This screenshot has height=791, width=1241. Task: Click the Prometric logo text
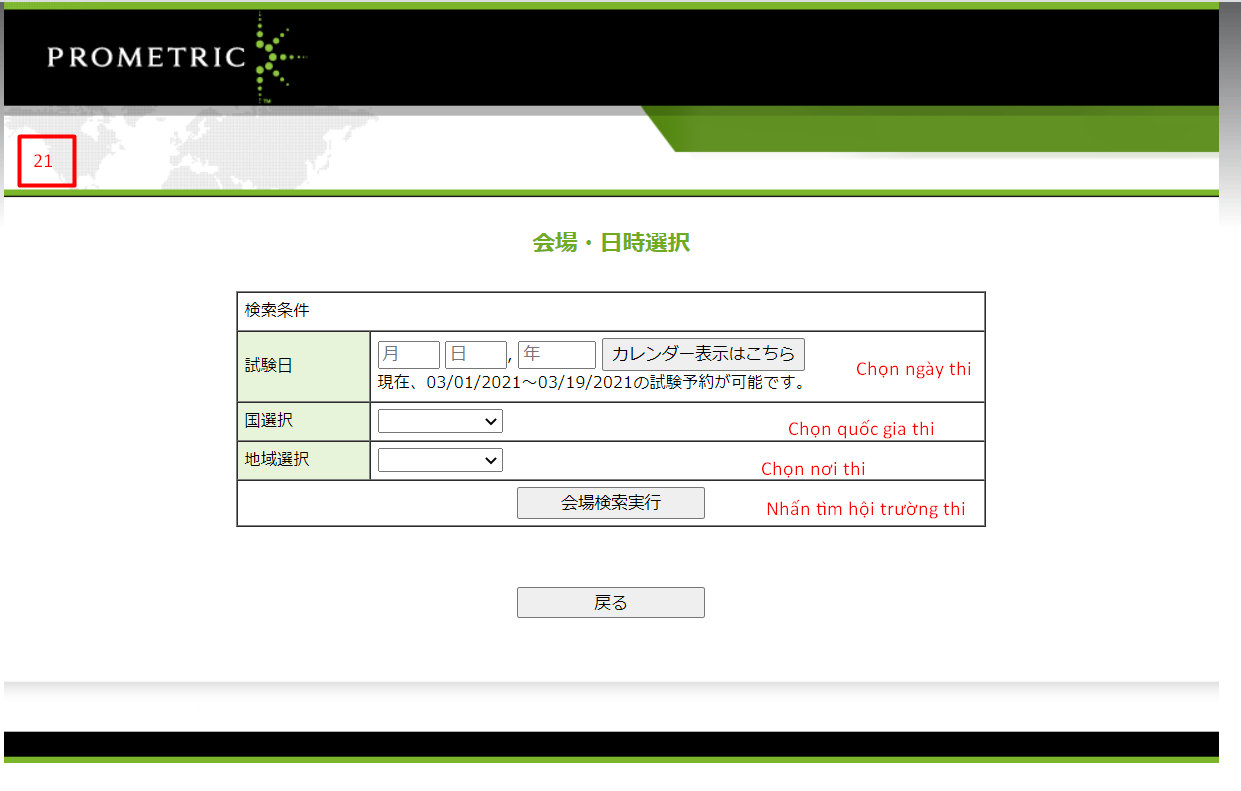click(x=146, y=57)
